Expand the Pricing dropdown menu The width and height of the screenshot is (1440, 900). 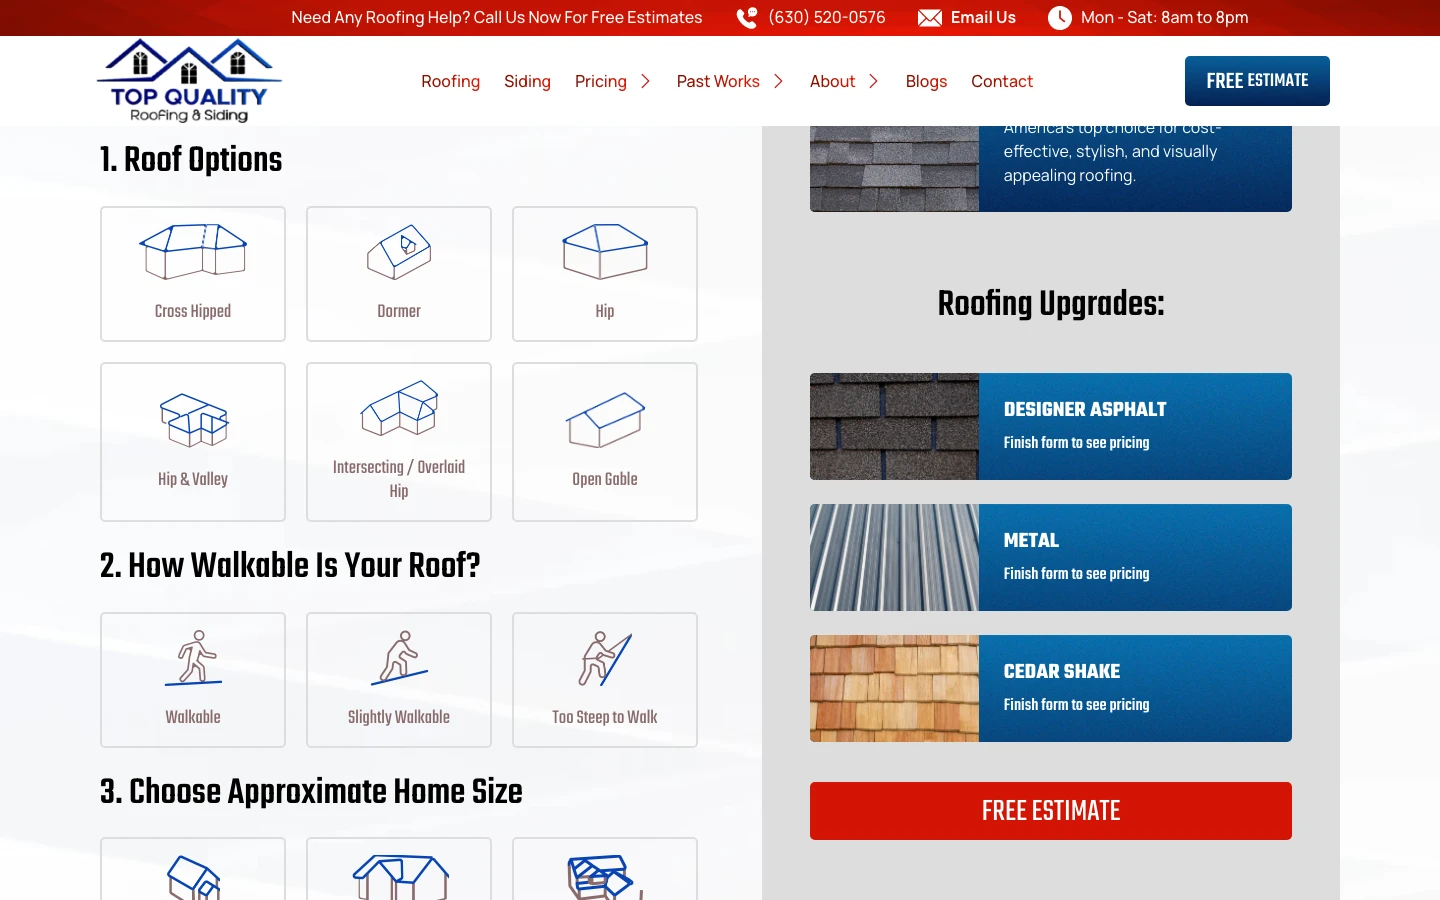point(646,81)
